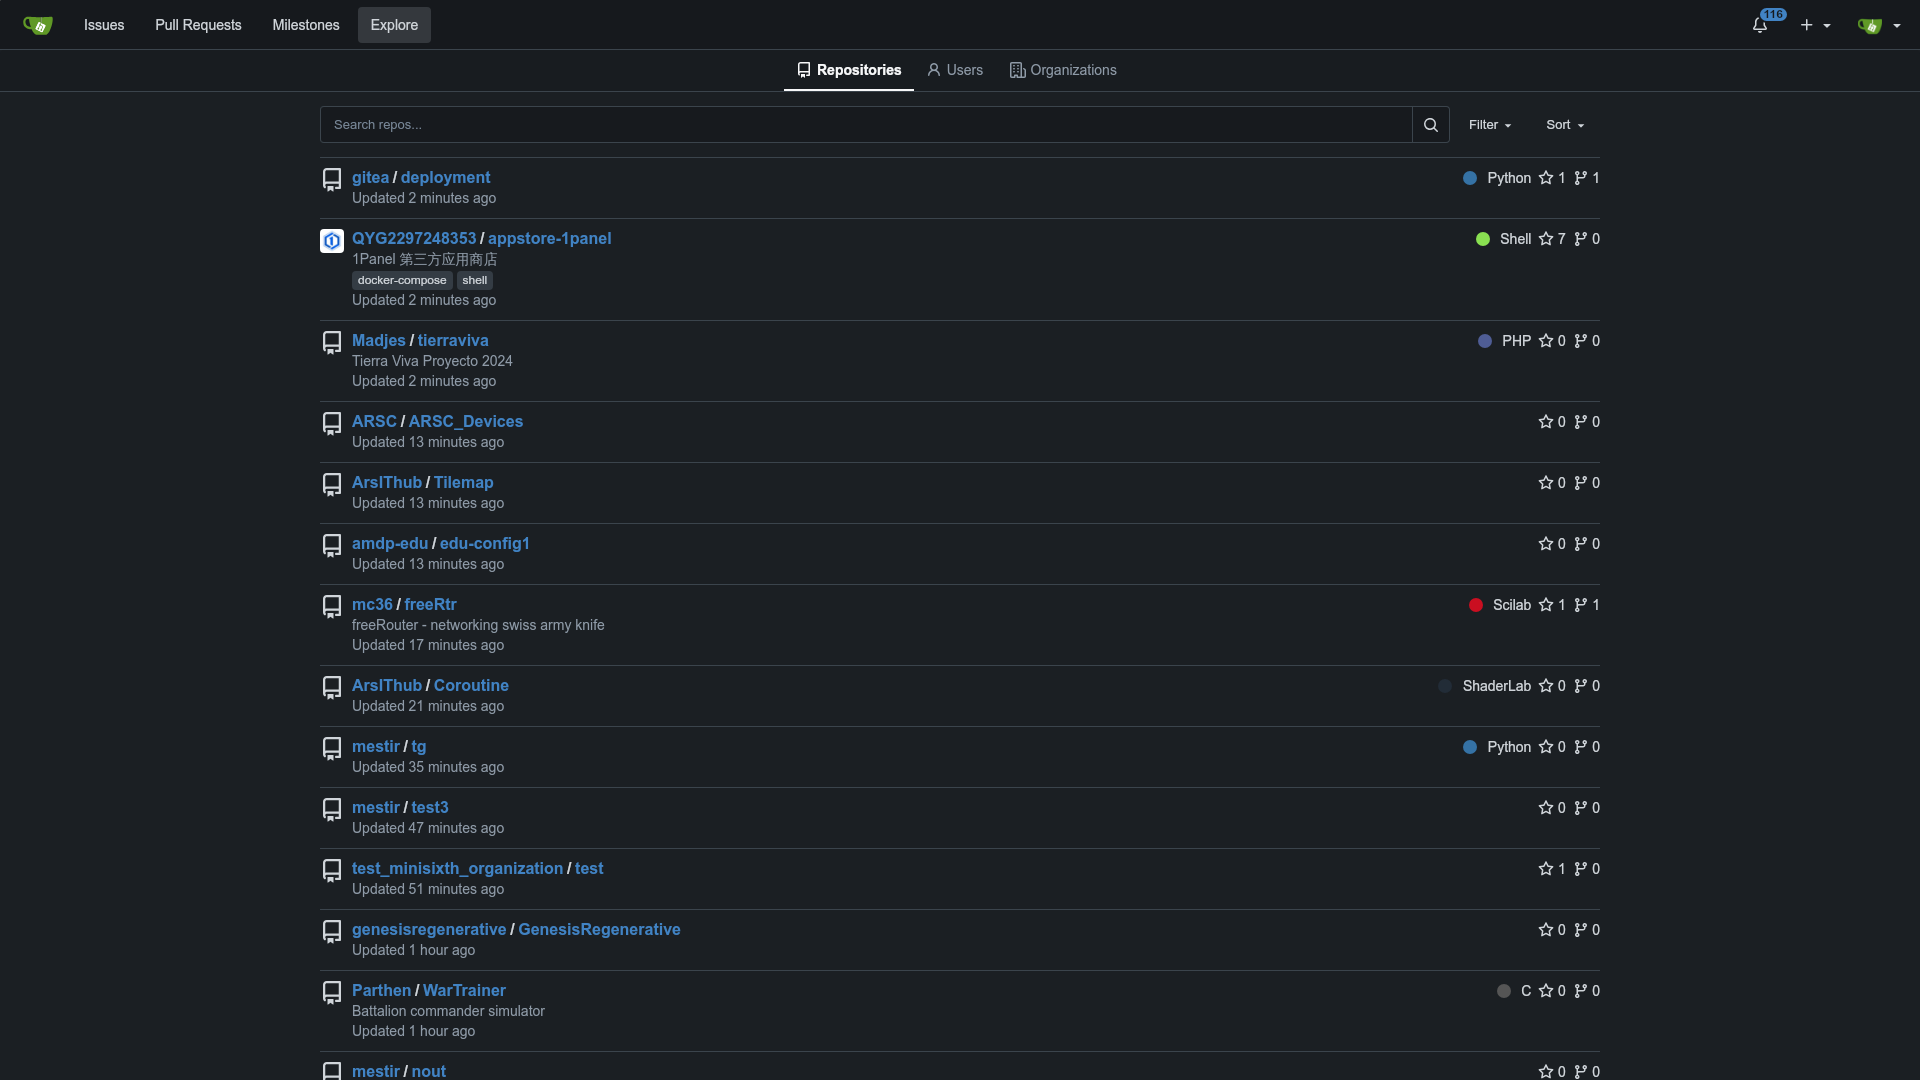
Task: Expand the plus create-new menu
Action: [x=1815, y=25]
